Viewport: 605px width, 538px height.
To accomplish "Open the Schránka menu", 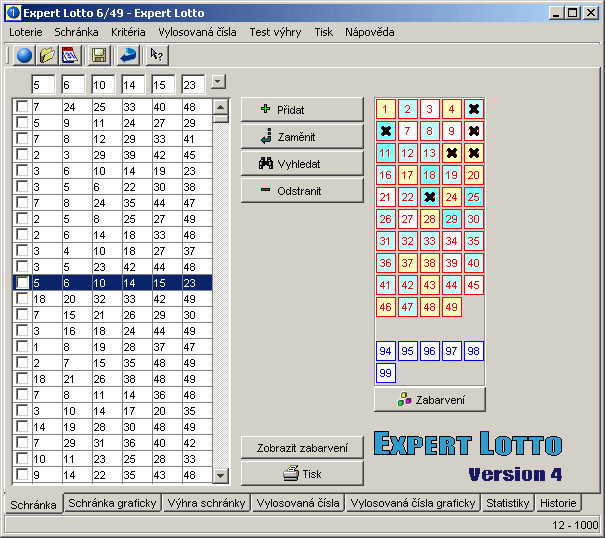I will point(76,32).
